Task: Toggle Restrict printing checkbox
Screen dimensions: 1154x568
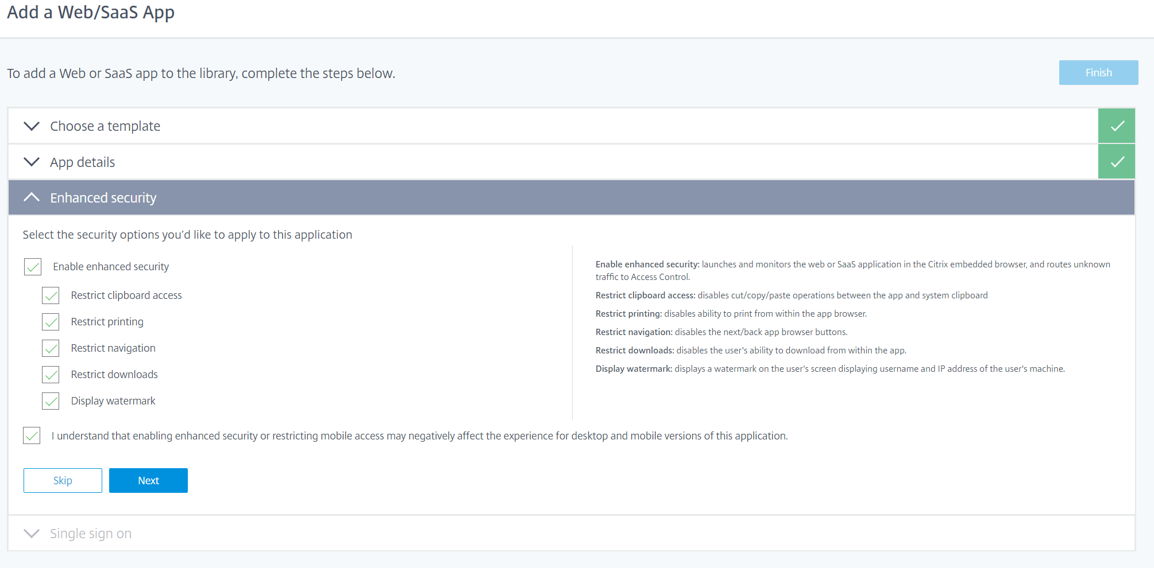Action: click(51, 322)
